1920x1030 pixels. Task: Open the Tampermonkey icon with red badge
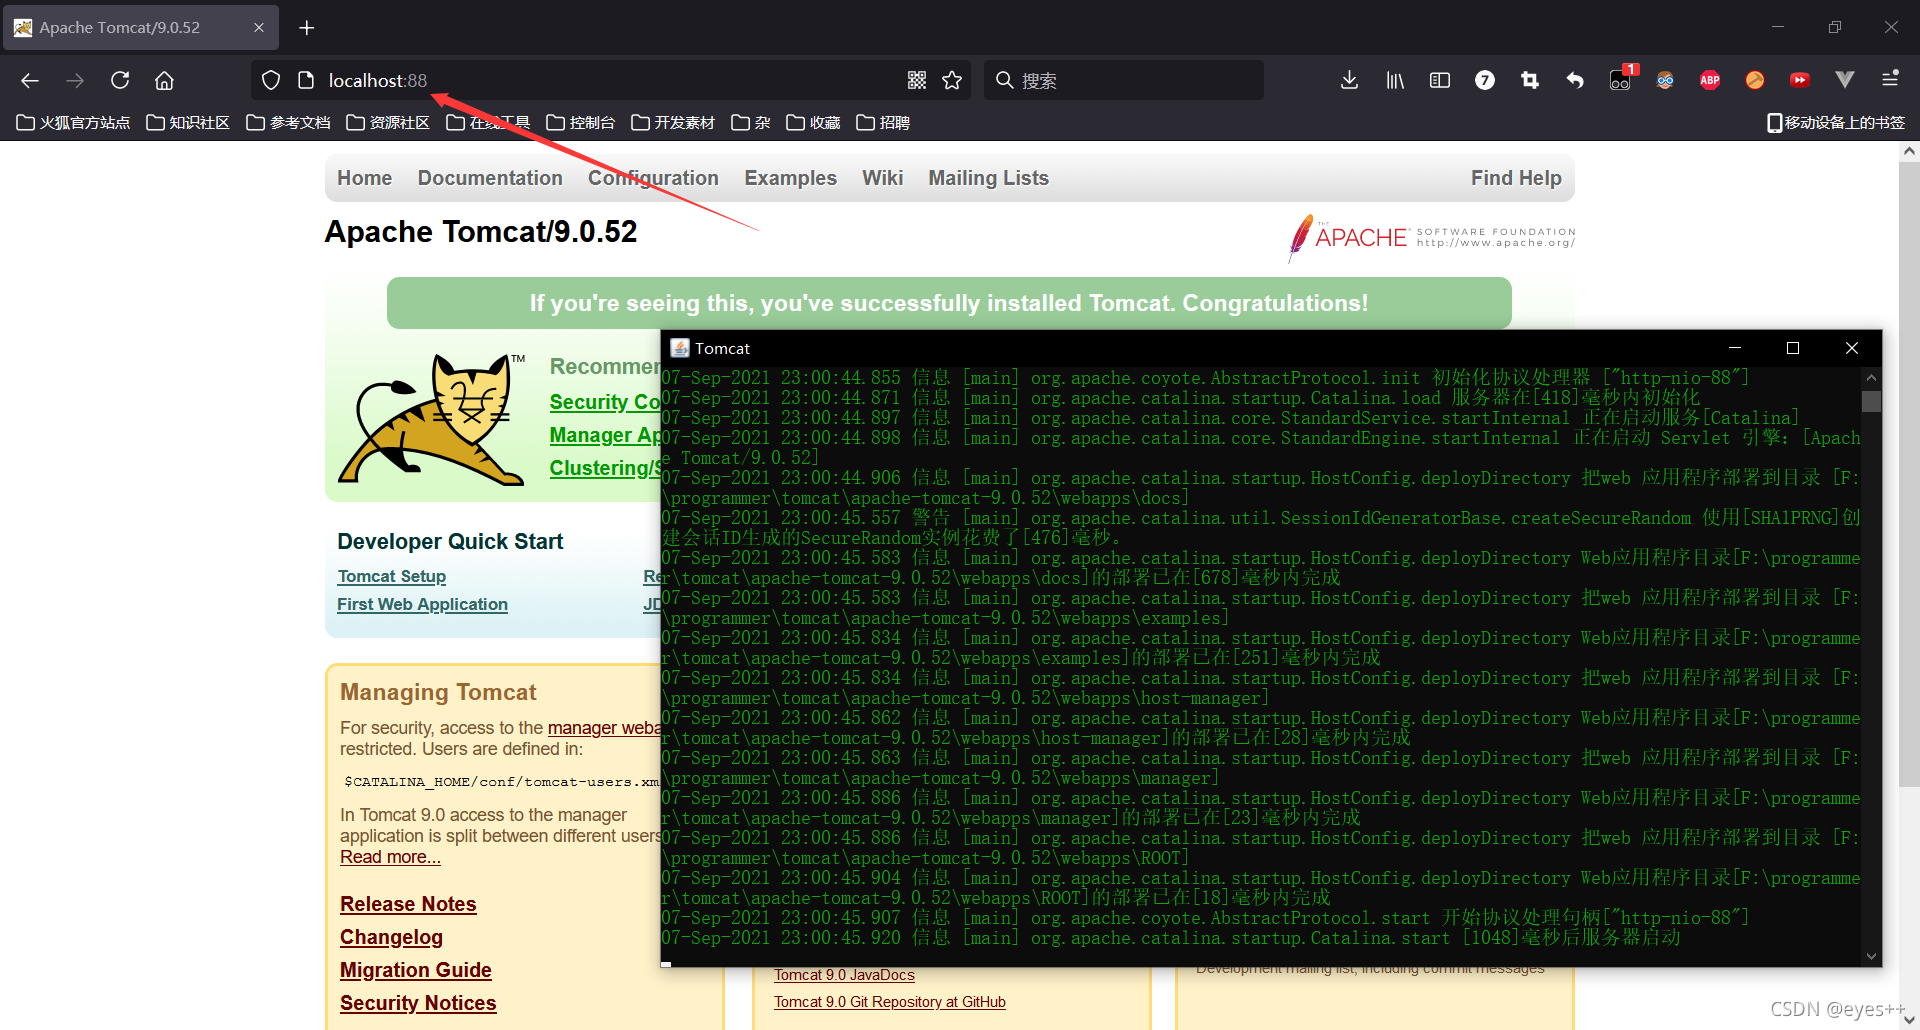point(1621,80)
